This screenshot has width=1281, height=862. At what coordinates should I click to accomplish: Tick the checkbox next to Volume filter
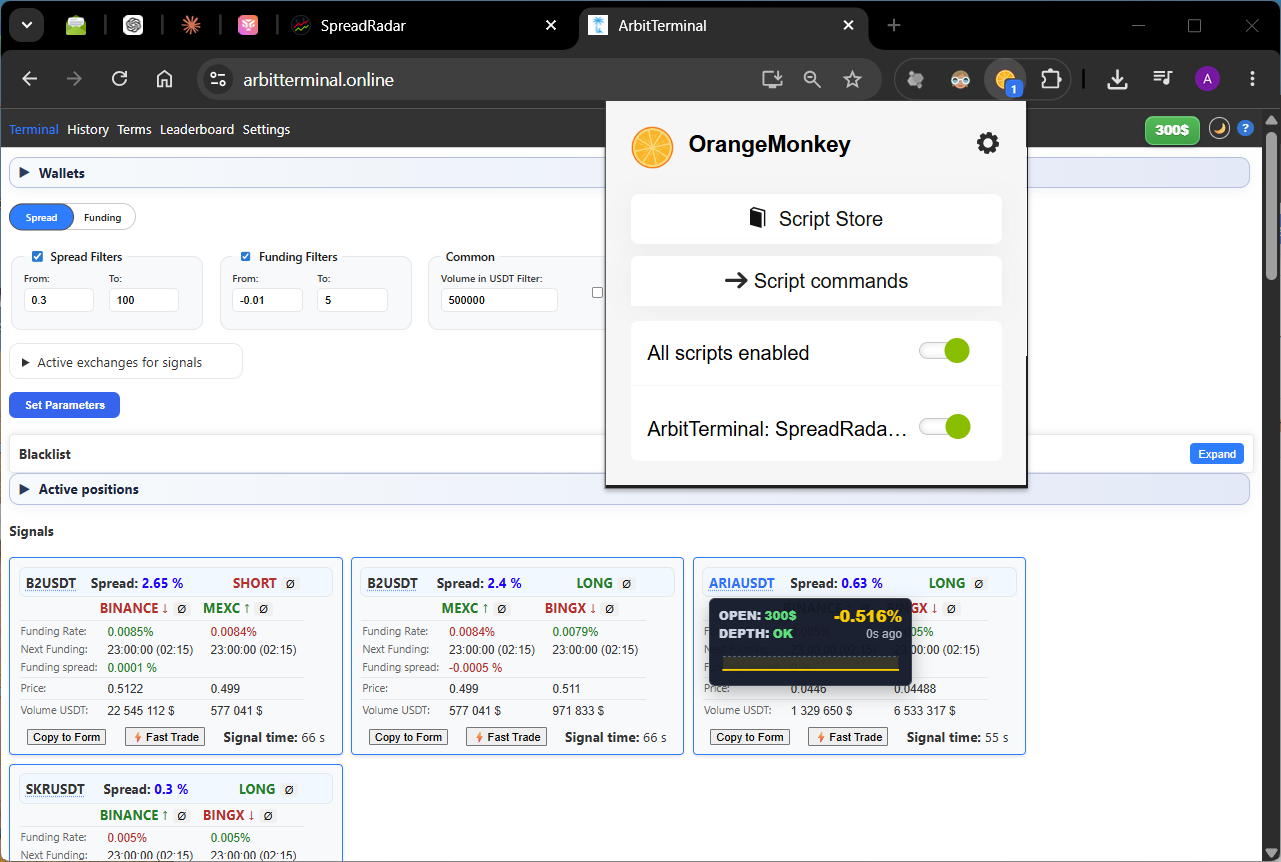pos(598,292)
